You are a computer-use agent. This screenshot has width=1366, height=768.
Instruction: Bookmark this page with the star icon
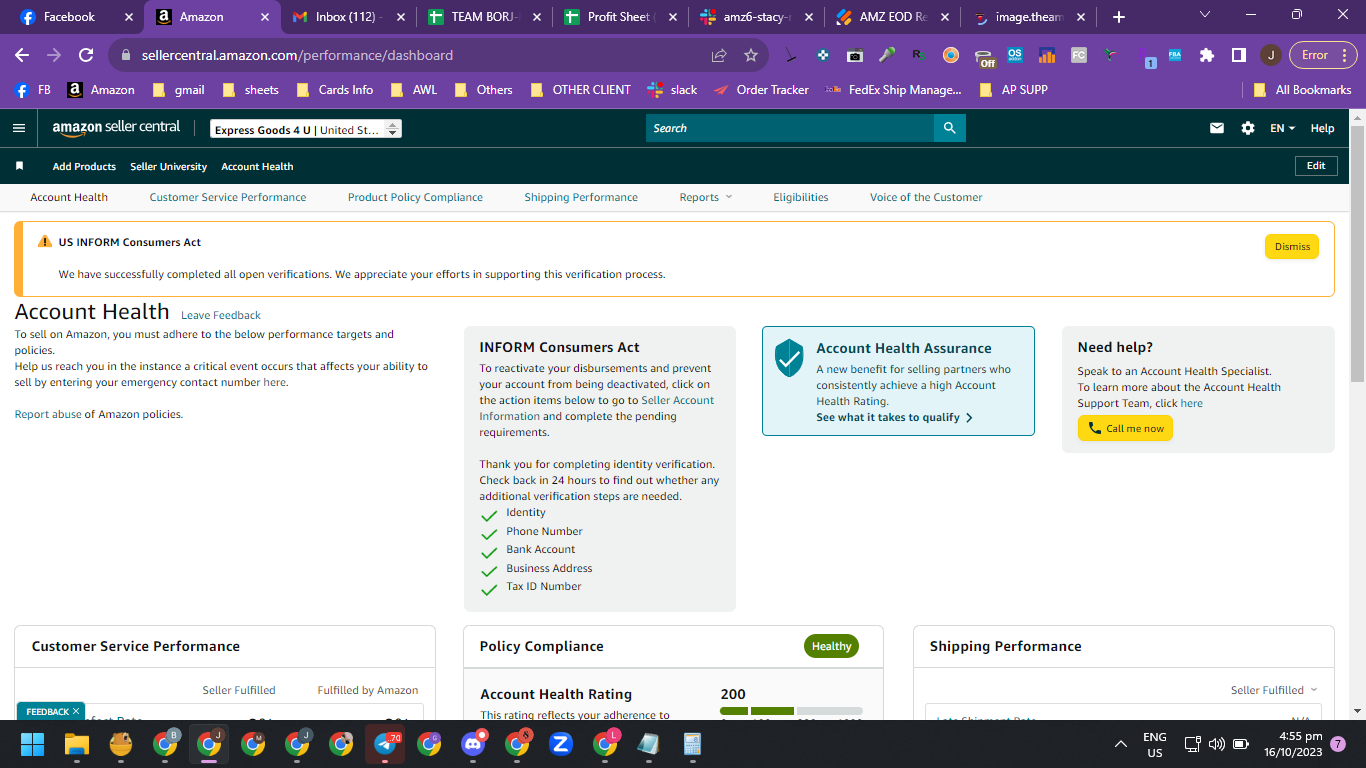(751, 55)
